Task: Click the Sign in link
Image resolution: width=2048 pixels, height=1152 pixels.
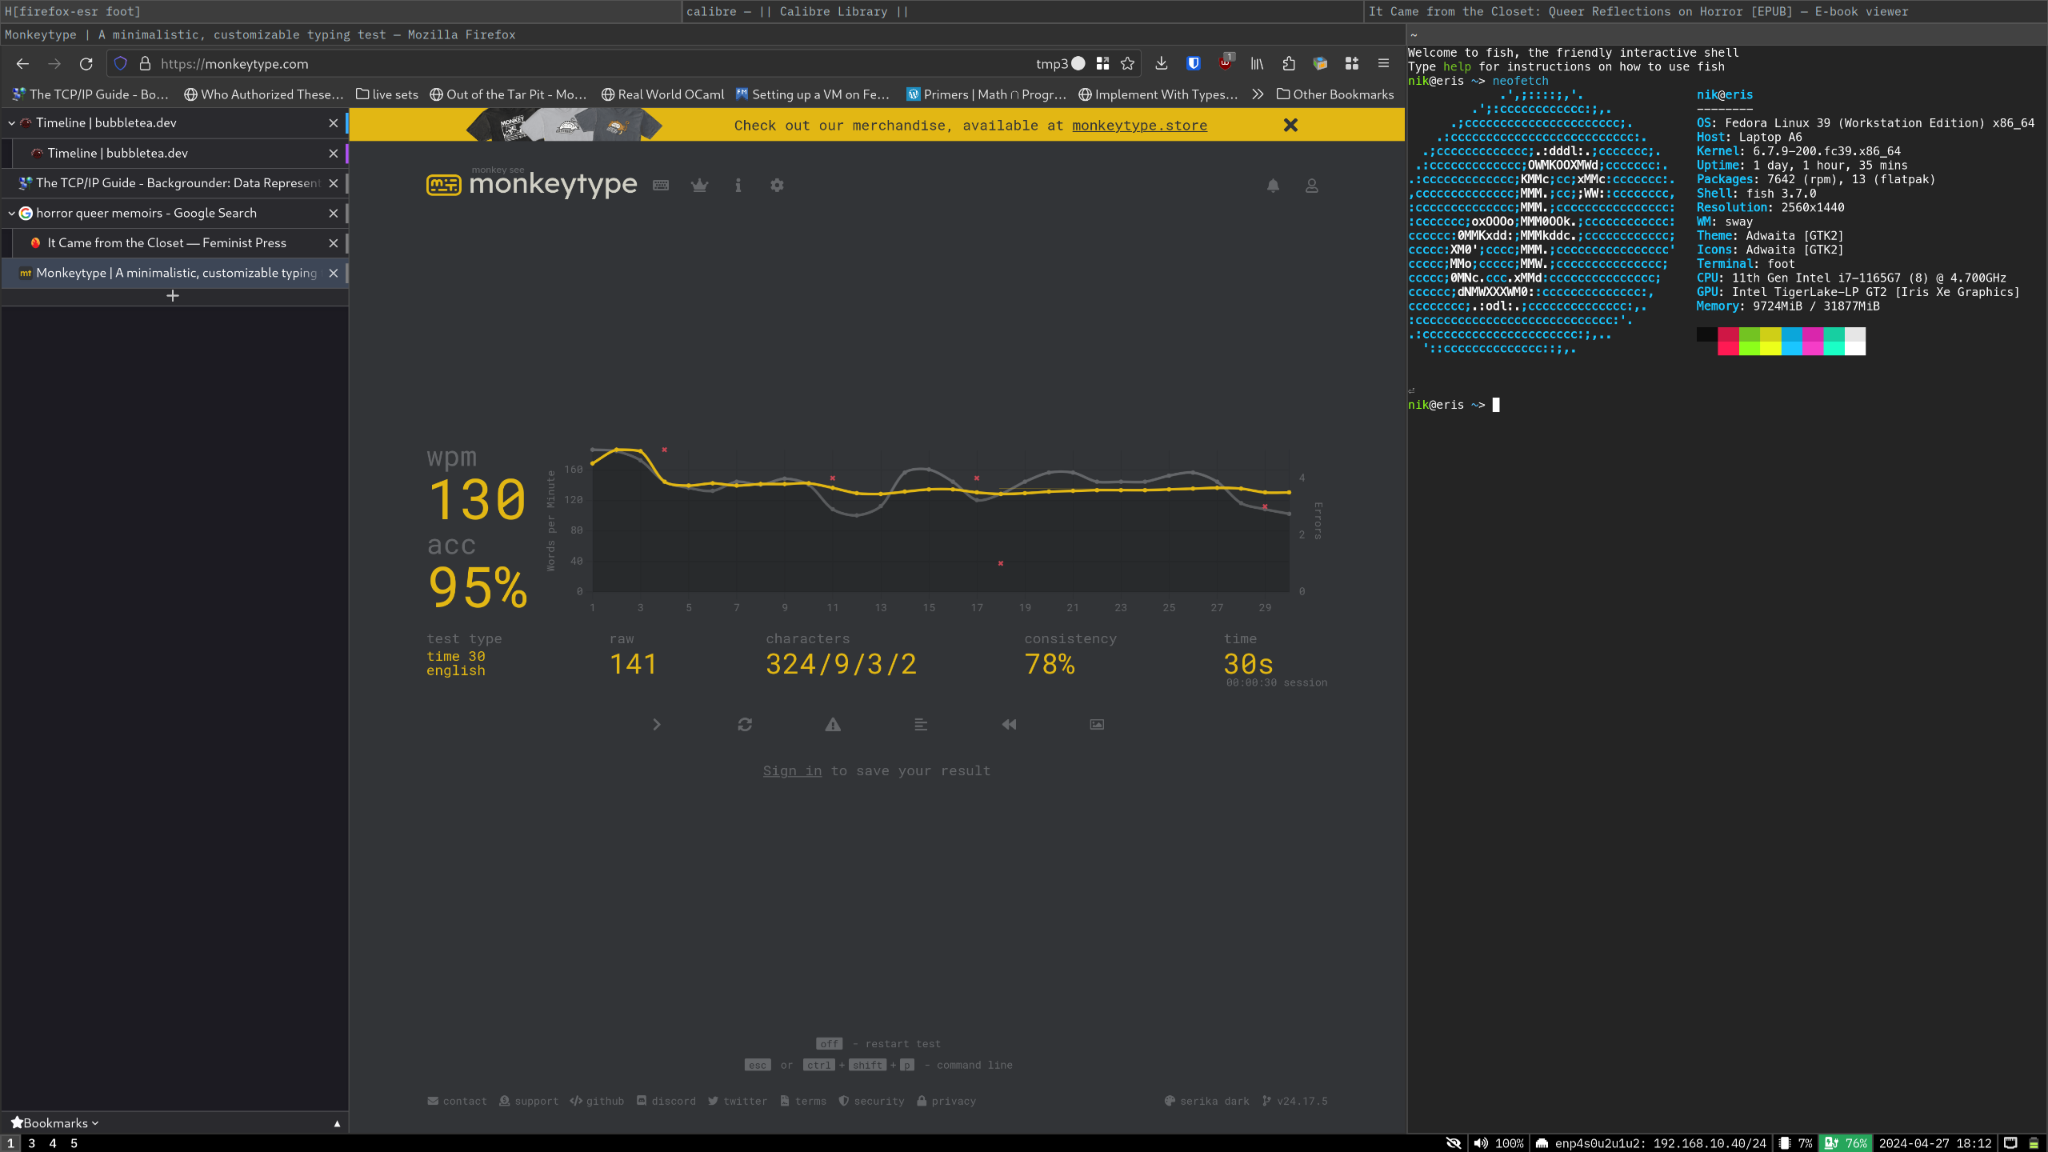Action: click(792, 771)
